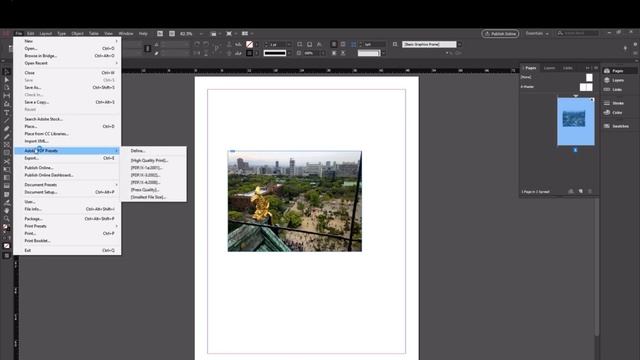The image size is (640, 360).
Task: Choose Exit at the bottom of the File menu
Action: [67, 251]
